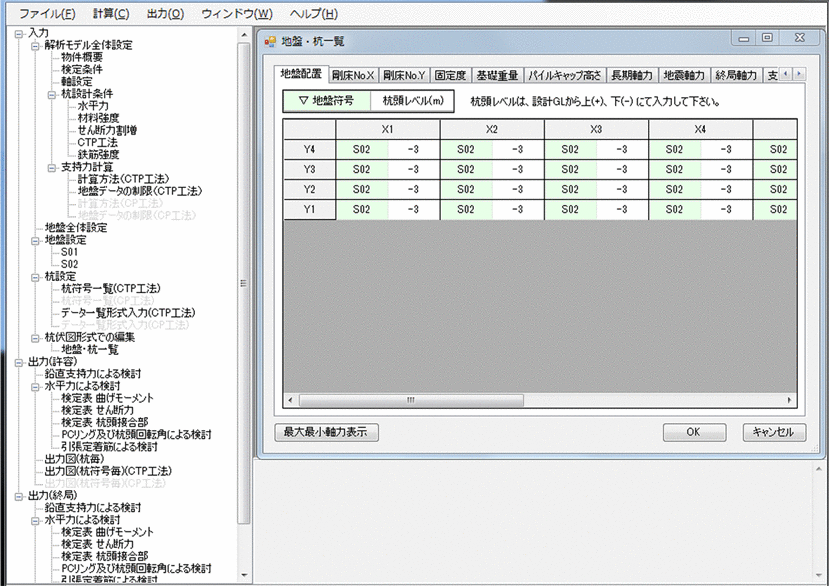
Task: Select 鉄筋強度 tree item
Action: tap(98, 154)
